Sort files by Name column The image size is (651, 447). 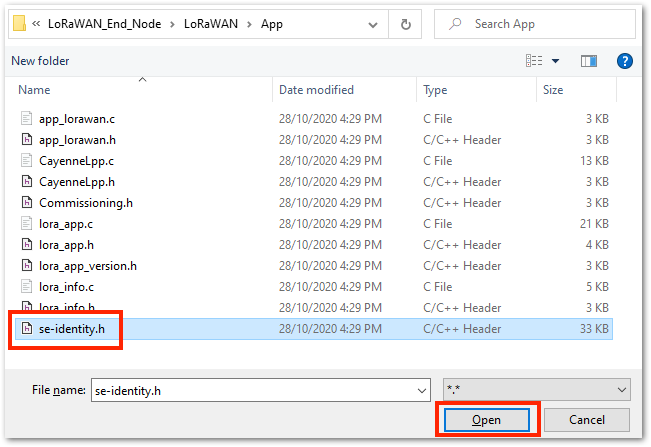(x=34, y=90)
